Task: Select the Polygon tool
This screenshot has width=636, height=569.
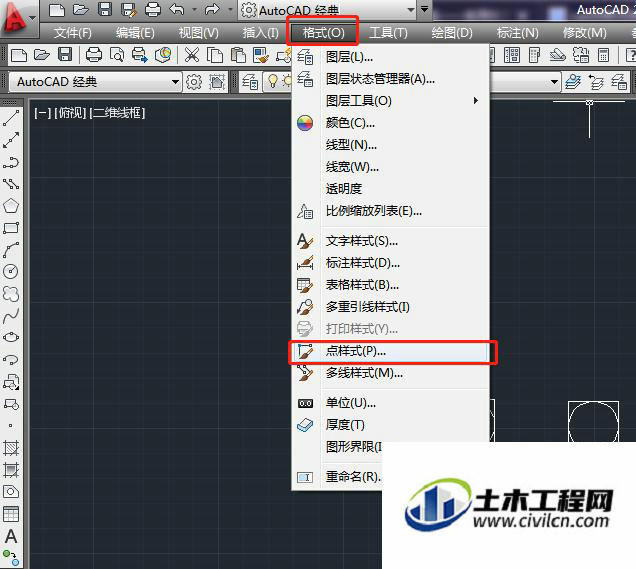Action: coord(11,206)
